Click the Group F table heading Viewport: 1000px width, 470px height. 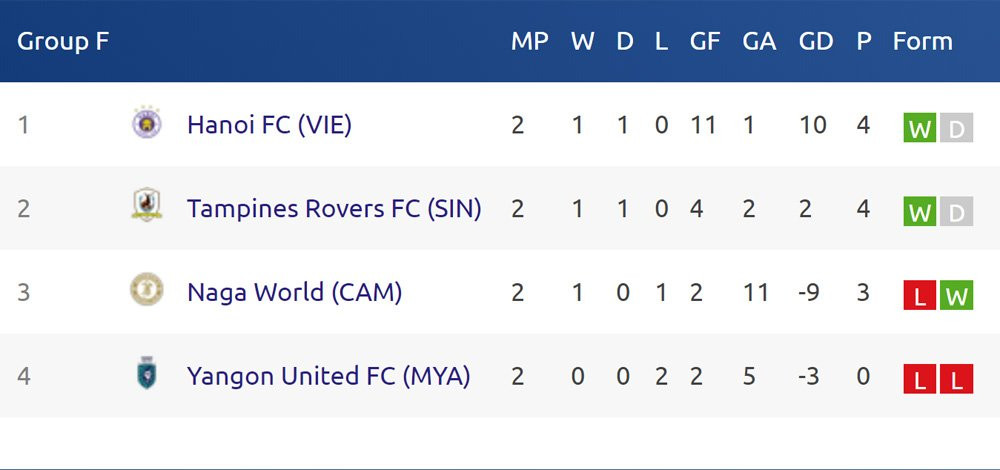click(63, 42)
